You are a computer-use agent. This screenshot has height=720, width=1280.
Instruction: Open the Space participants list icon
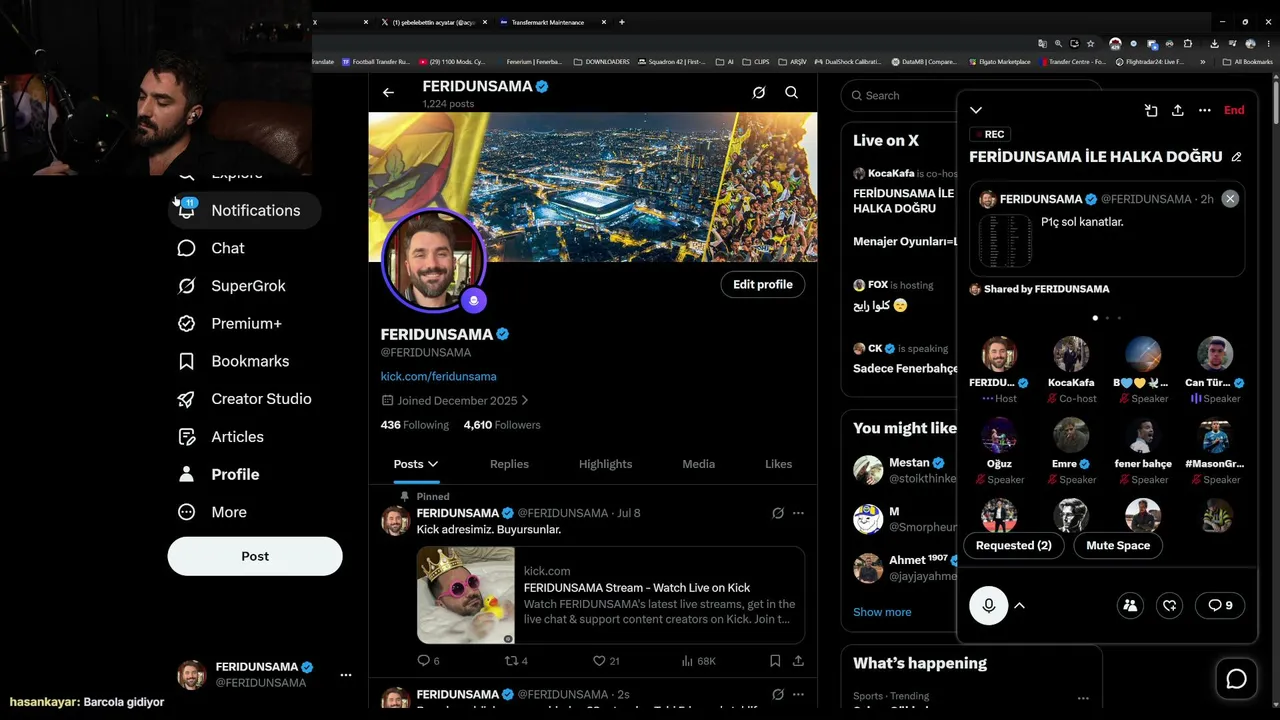(1130, 605)
